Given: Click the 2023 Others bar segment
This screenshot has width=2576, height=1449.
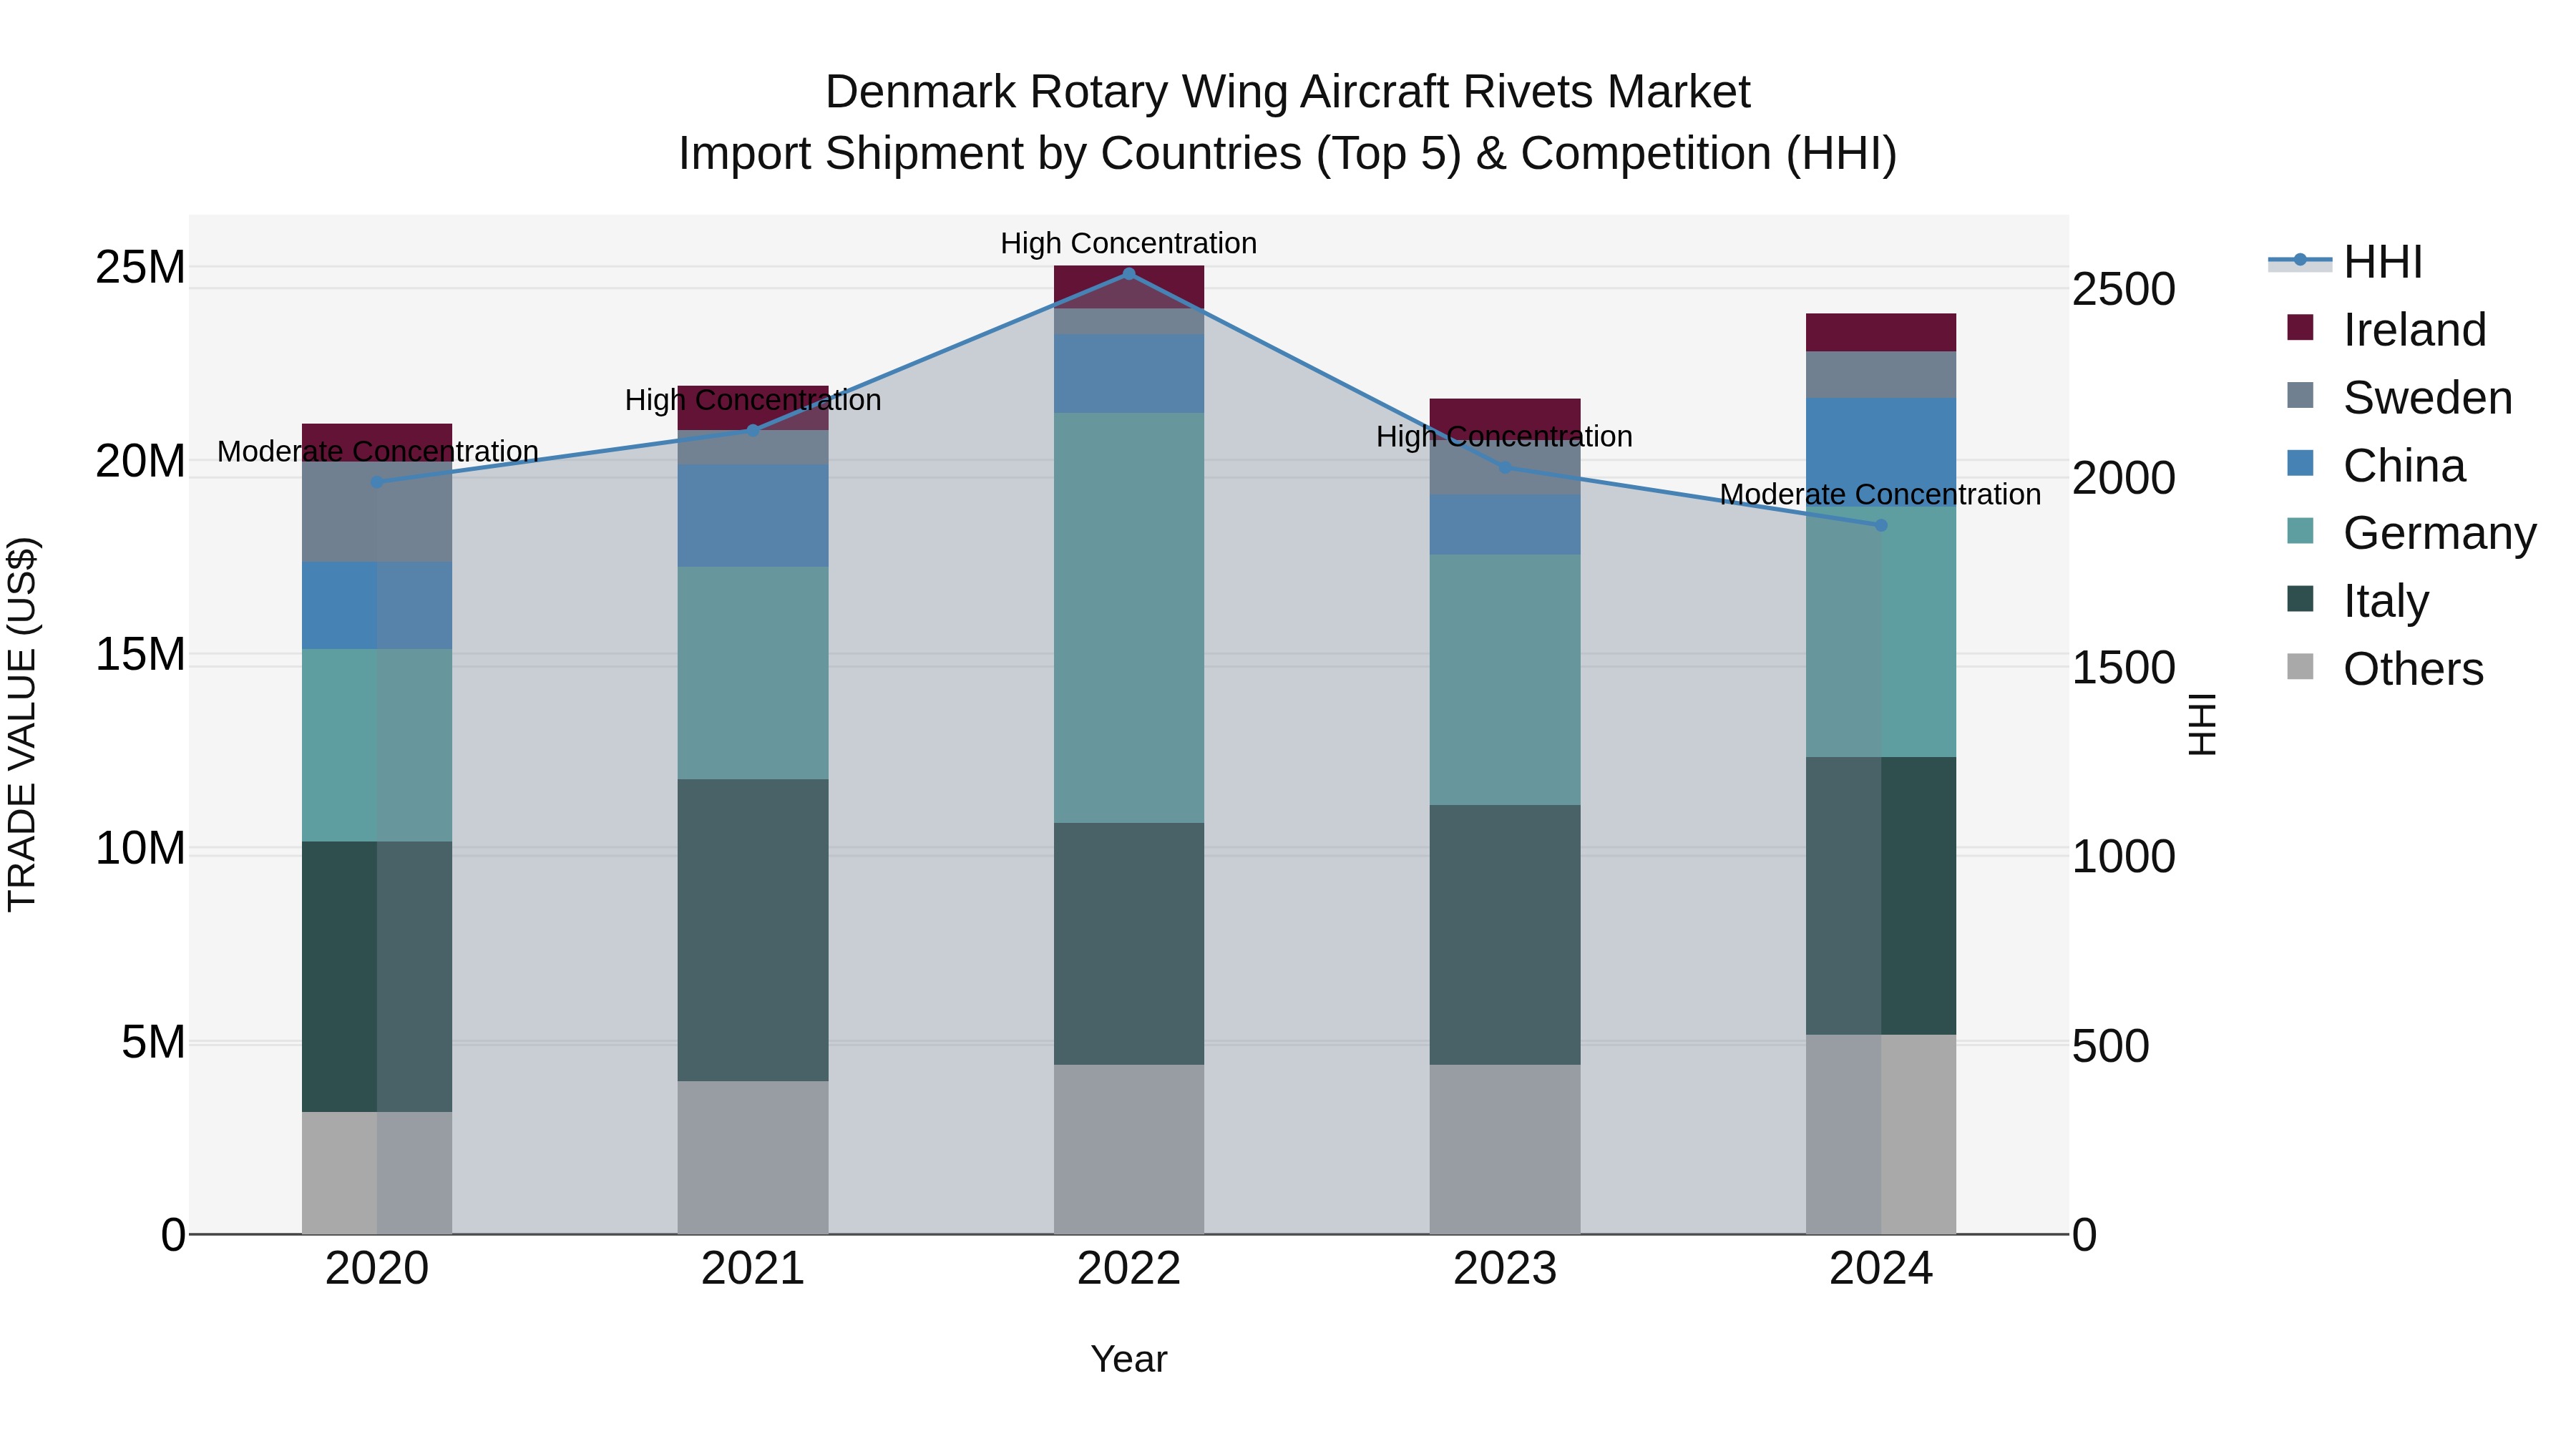Looking at the screenshot, I should (1505, 1149).
